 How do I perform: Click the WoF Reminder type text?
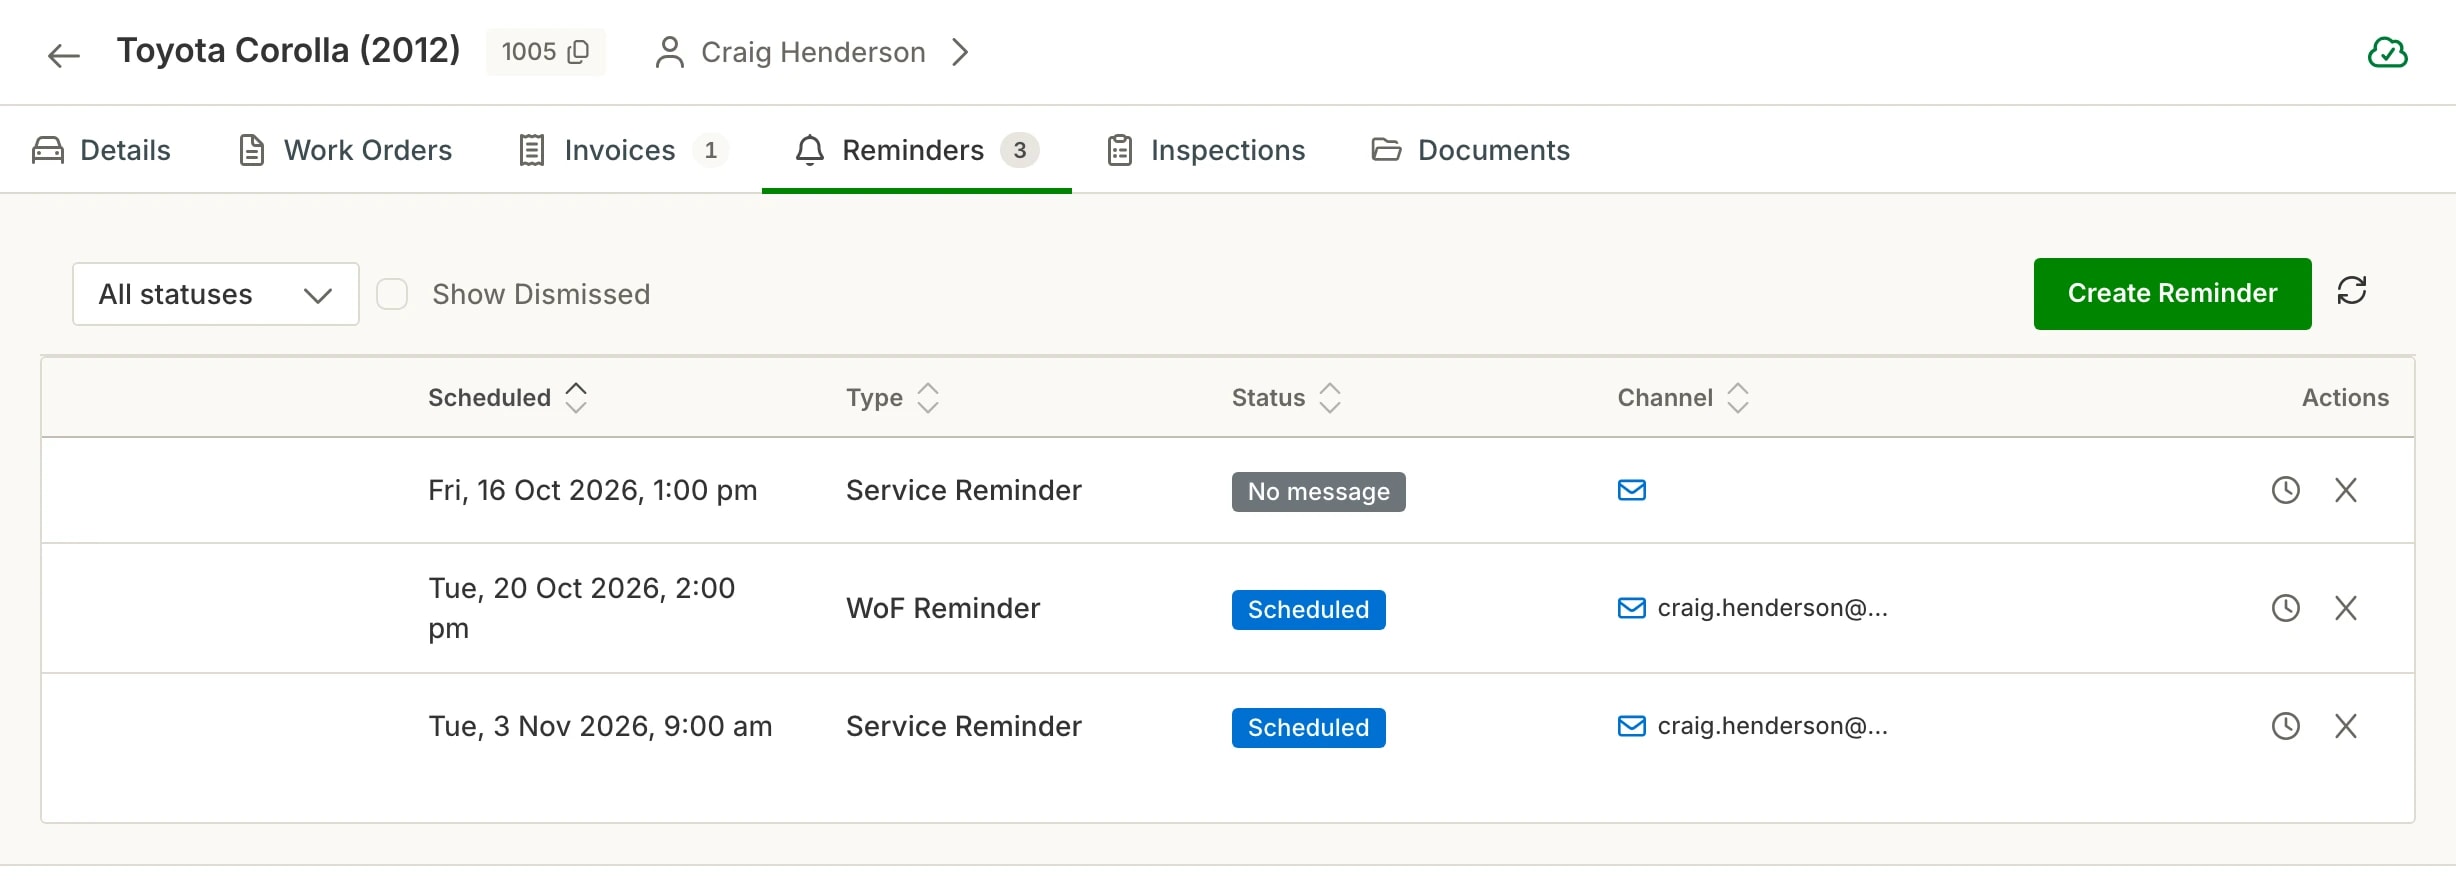click(943, 608)
